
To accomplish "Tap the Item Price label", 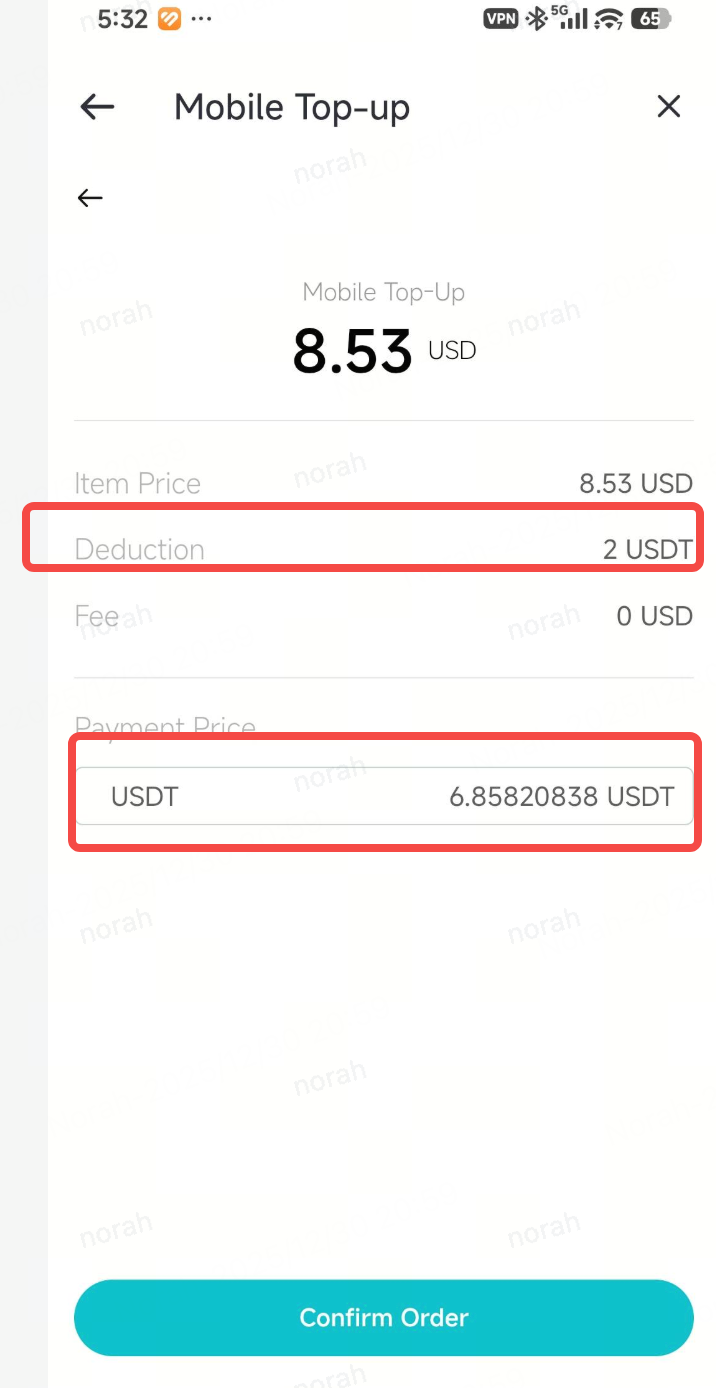I will [137, 484].
